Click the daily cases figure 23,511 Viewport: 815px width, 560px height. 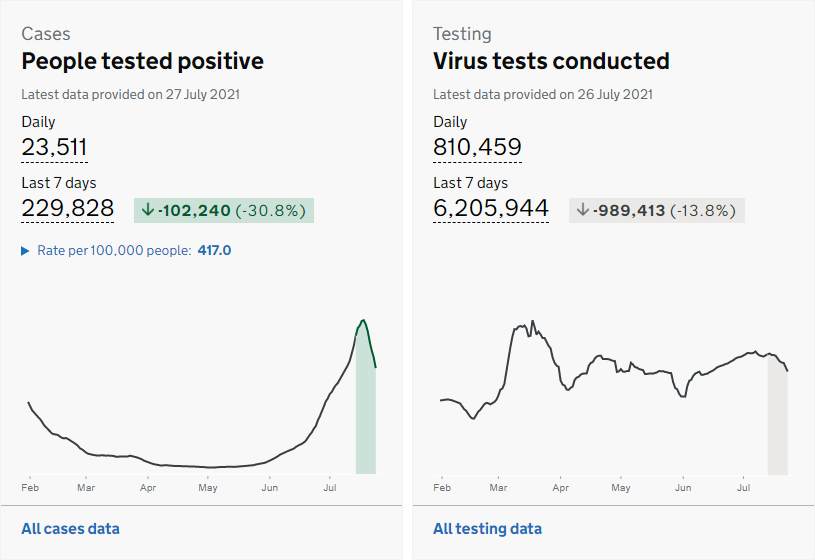click(x=54, y=148)
